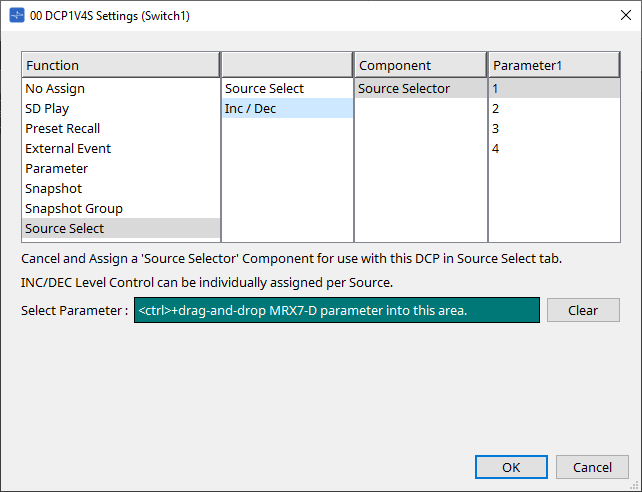This screenshot has width=642, height=492.
Task: Pick Parameter from the Function list
Action: coord(121,169)
